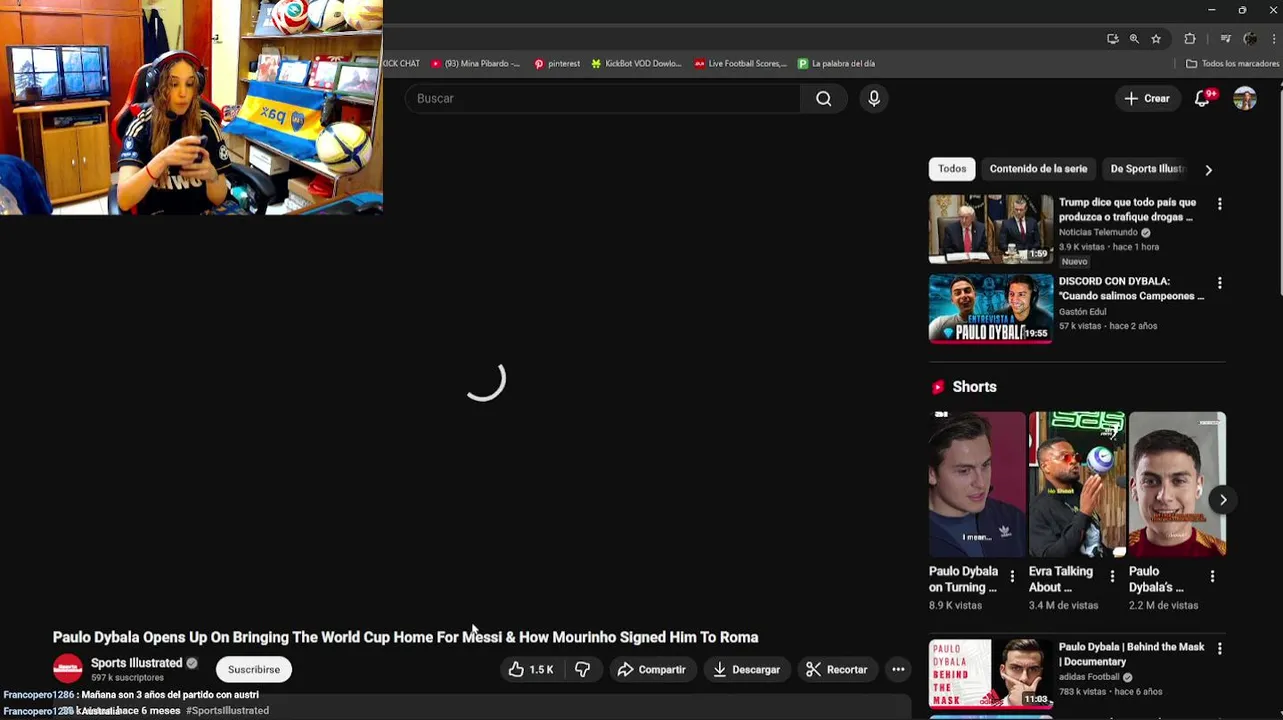Bookmark this page with star icon
Viewport: 1283px width, 720px height.
tap(1156, 39)
